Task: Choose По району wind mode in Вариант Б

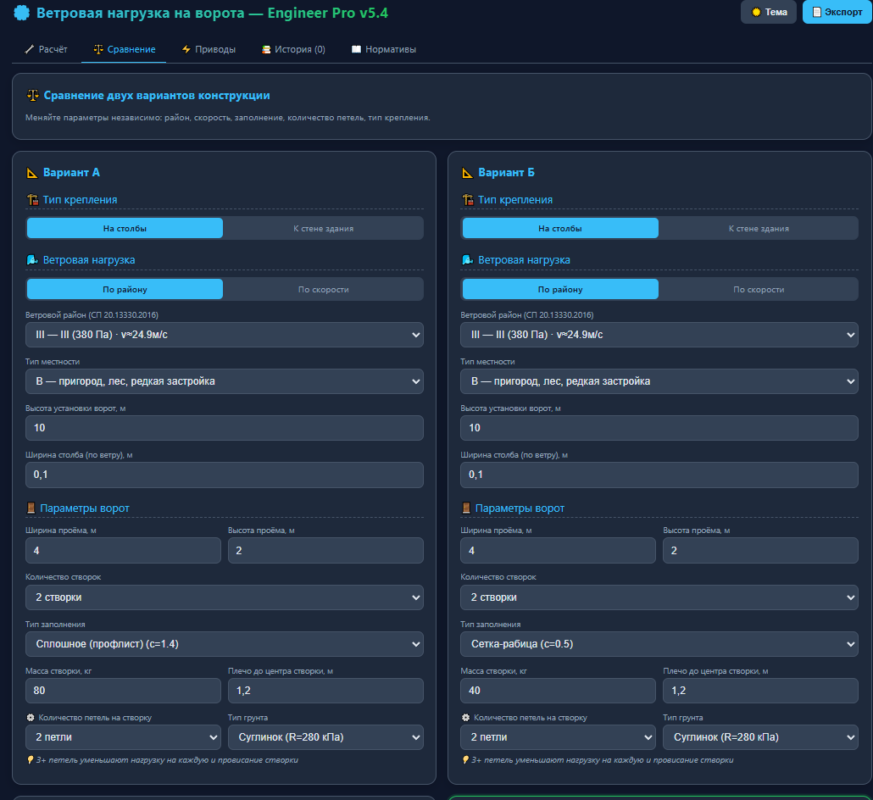Action: point(560,289)
